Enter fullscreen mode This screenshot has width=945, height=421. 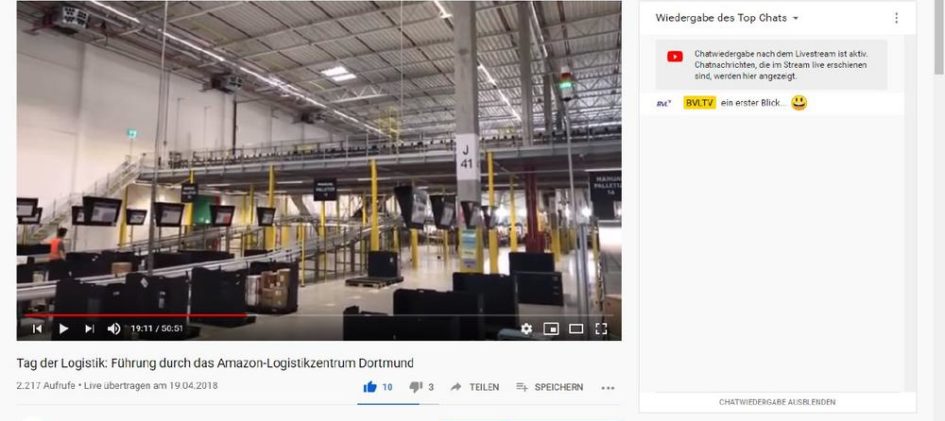(x=601, y=329)
